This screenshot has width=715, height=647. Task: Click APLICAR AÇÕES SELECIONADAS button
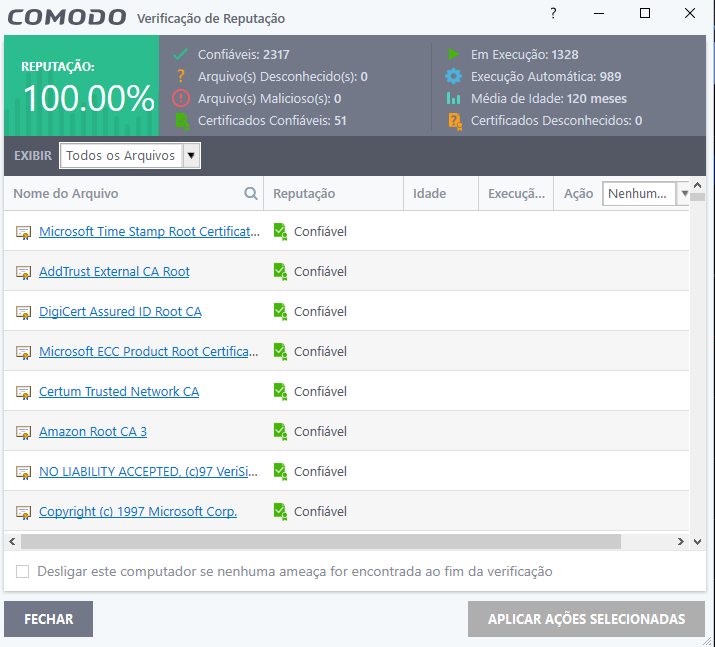tap(586, 619)
